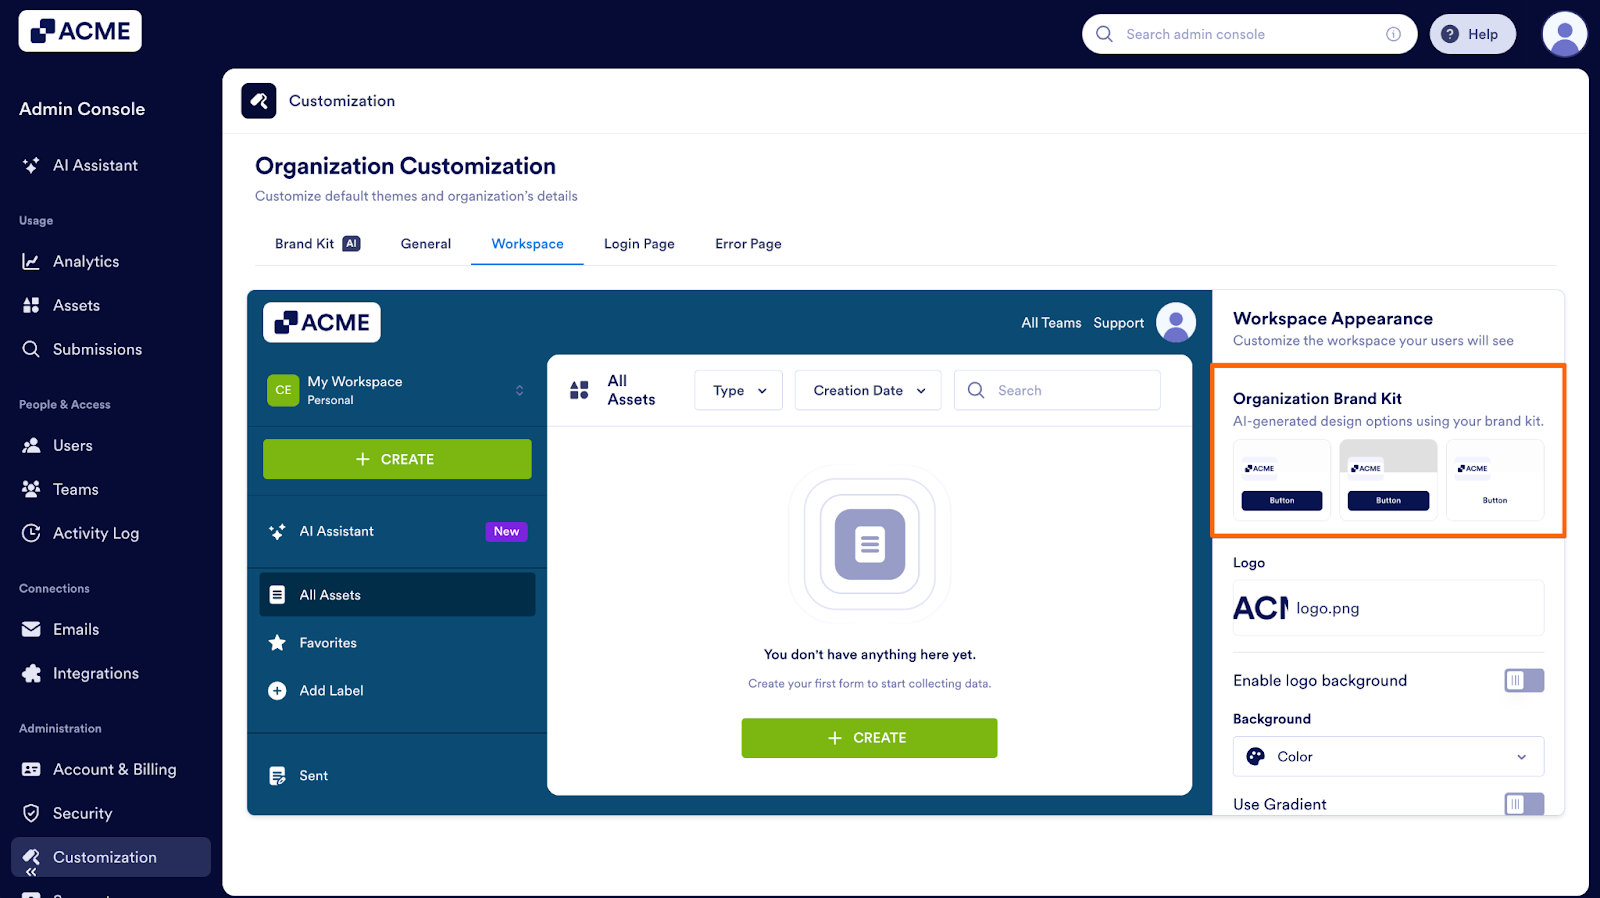Click the Search admin console field
Viewport: 1600px width, 898px height.
point(1249,34)
